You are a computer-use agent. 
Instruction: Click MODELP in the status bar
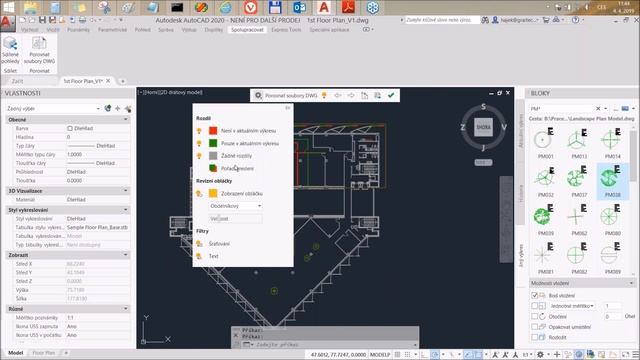[x=380, y=355]
